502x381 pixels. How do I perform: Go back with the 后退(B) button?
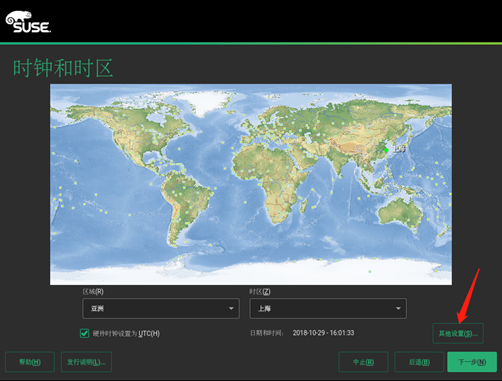pyautogui.click(x=419, y=362)
